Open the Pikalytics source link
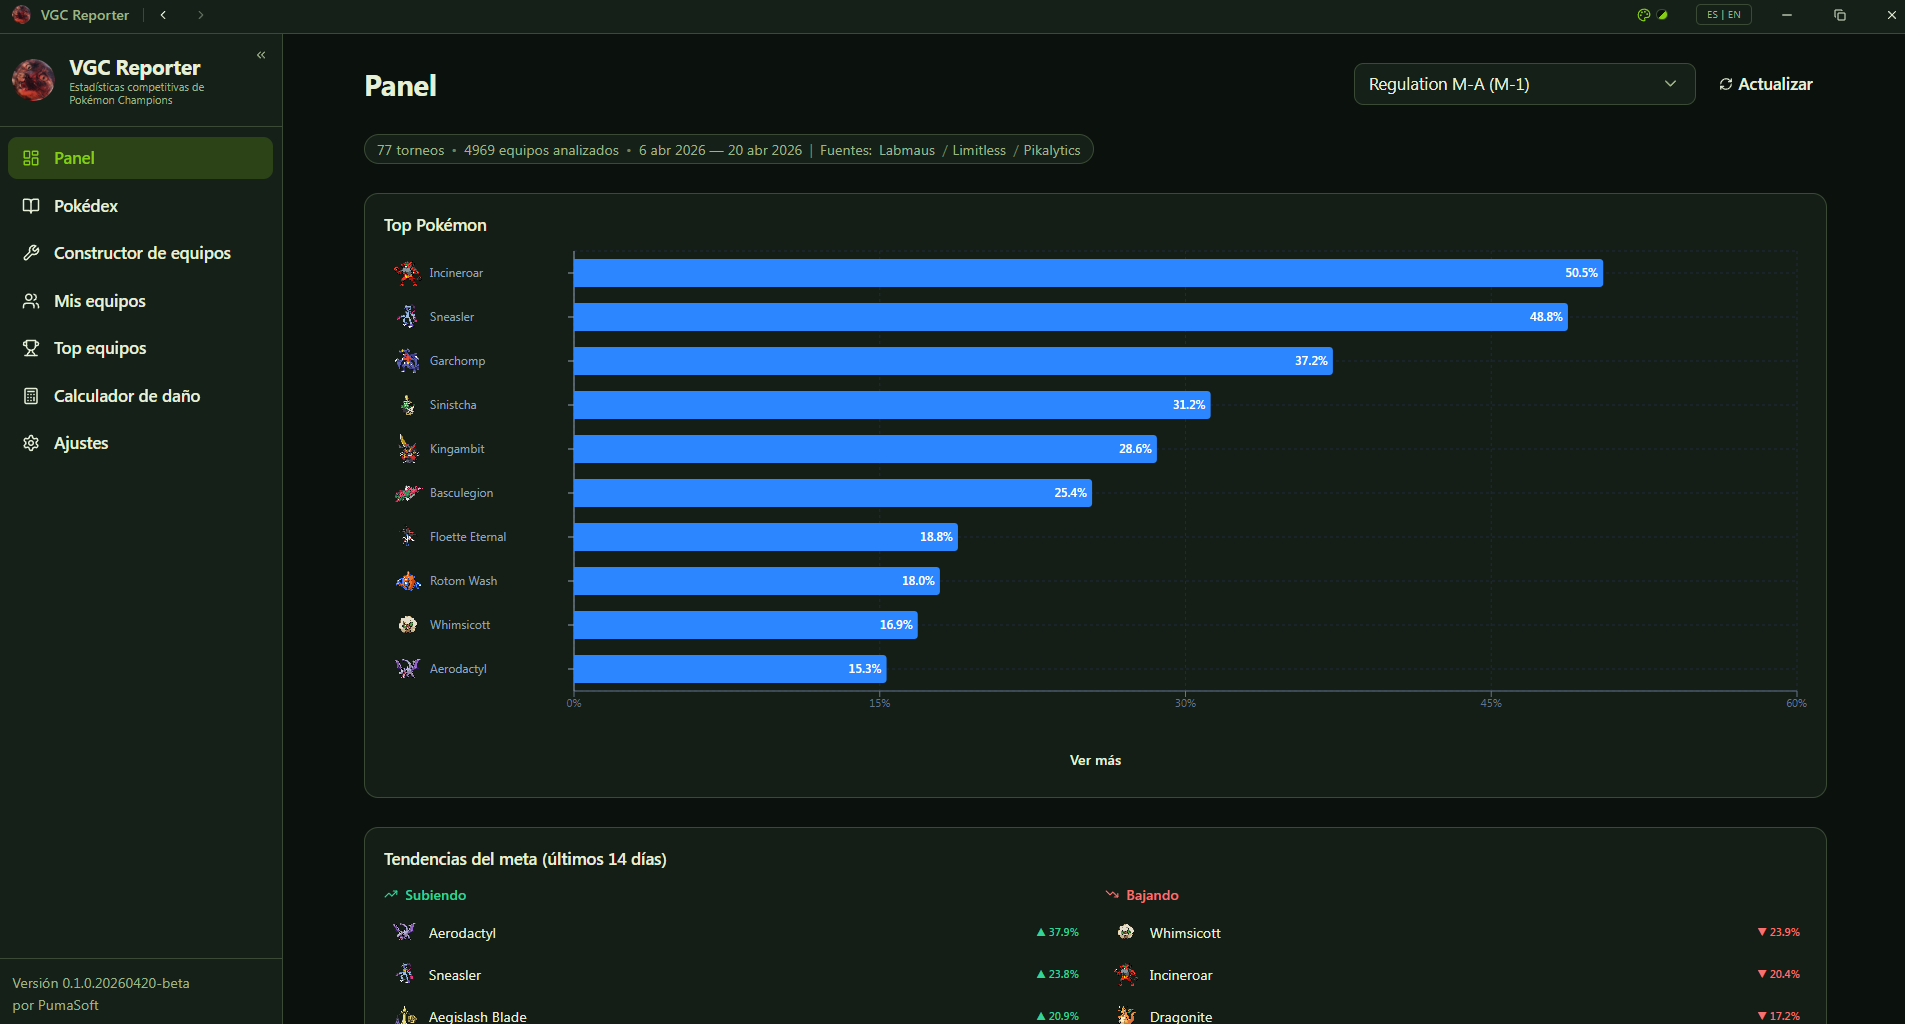The width and height of the screenshot is (1905, 1024). 1052,150
